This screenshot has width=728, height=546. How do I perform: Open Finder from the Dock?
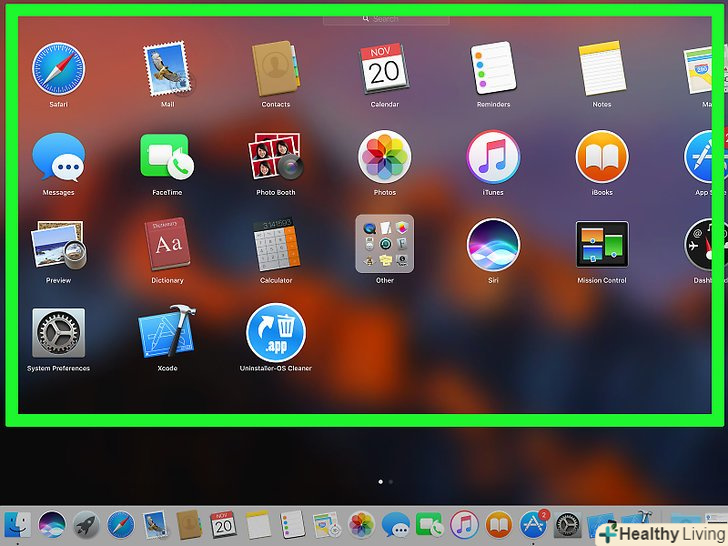tap(18, 525)
